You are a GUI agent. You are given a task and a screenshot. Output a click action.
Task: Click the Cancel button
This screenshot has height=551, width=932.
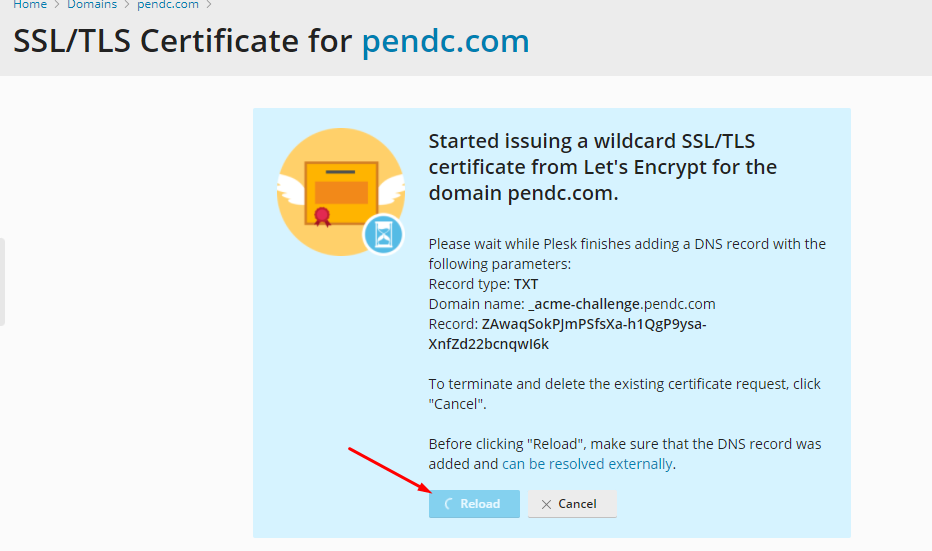(572, 503)
